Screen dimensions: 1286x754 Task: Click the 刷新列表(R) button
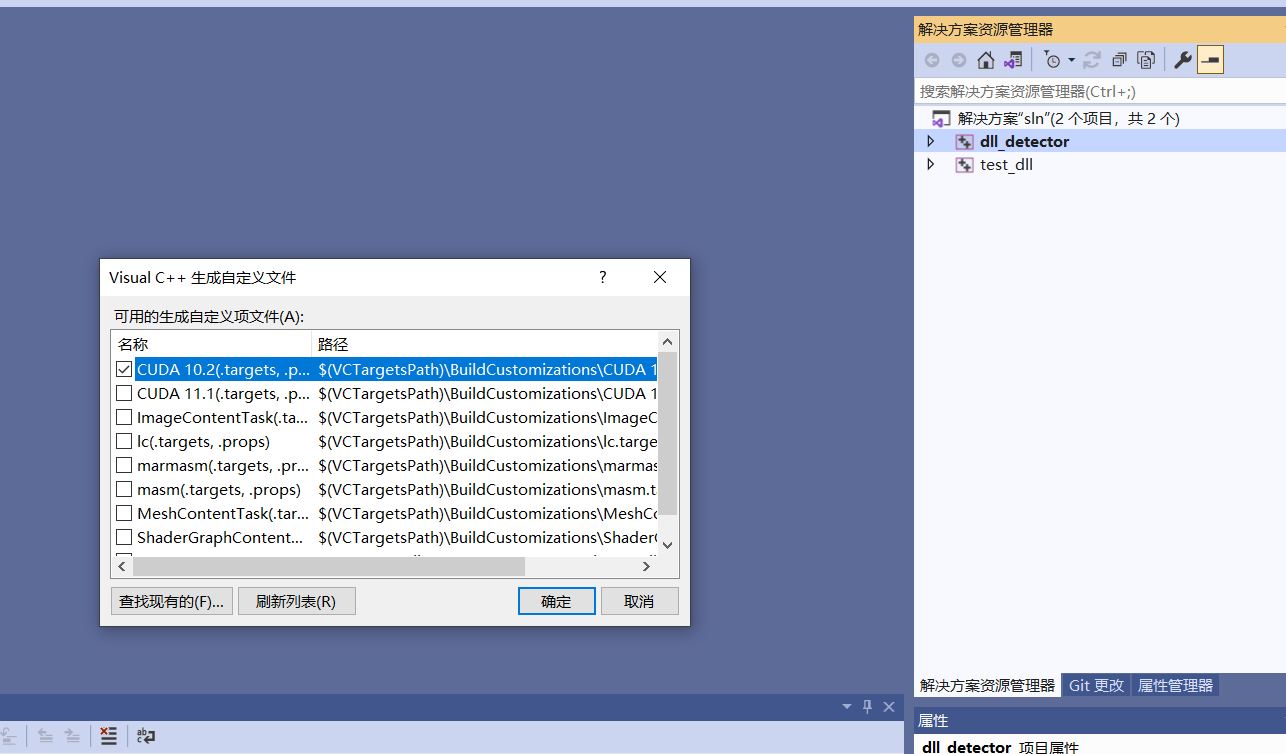[x=296, y=601]
